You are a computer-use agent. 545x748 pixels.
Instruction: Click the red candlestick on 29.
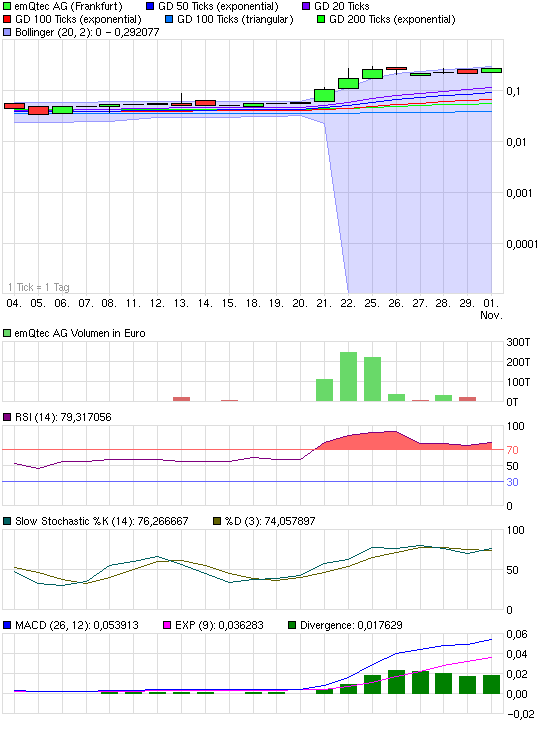coord(468,72)
